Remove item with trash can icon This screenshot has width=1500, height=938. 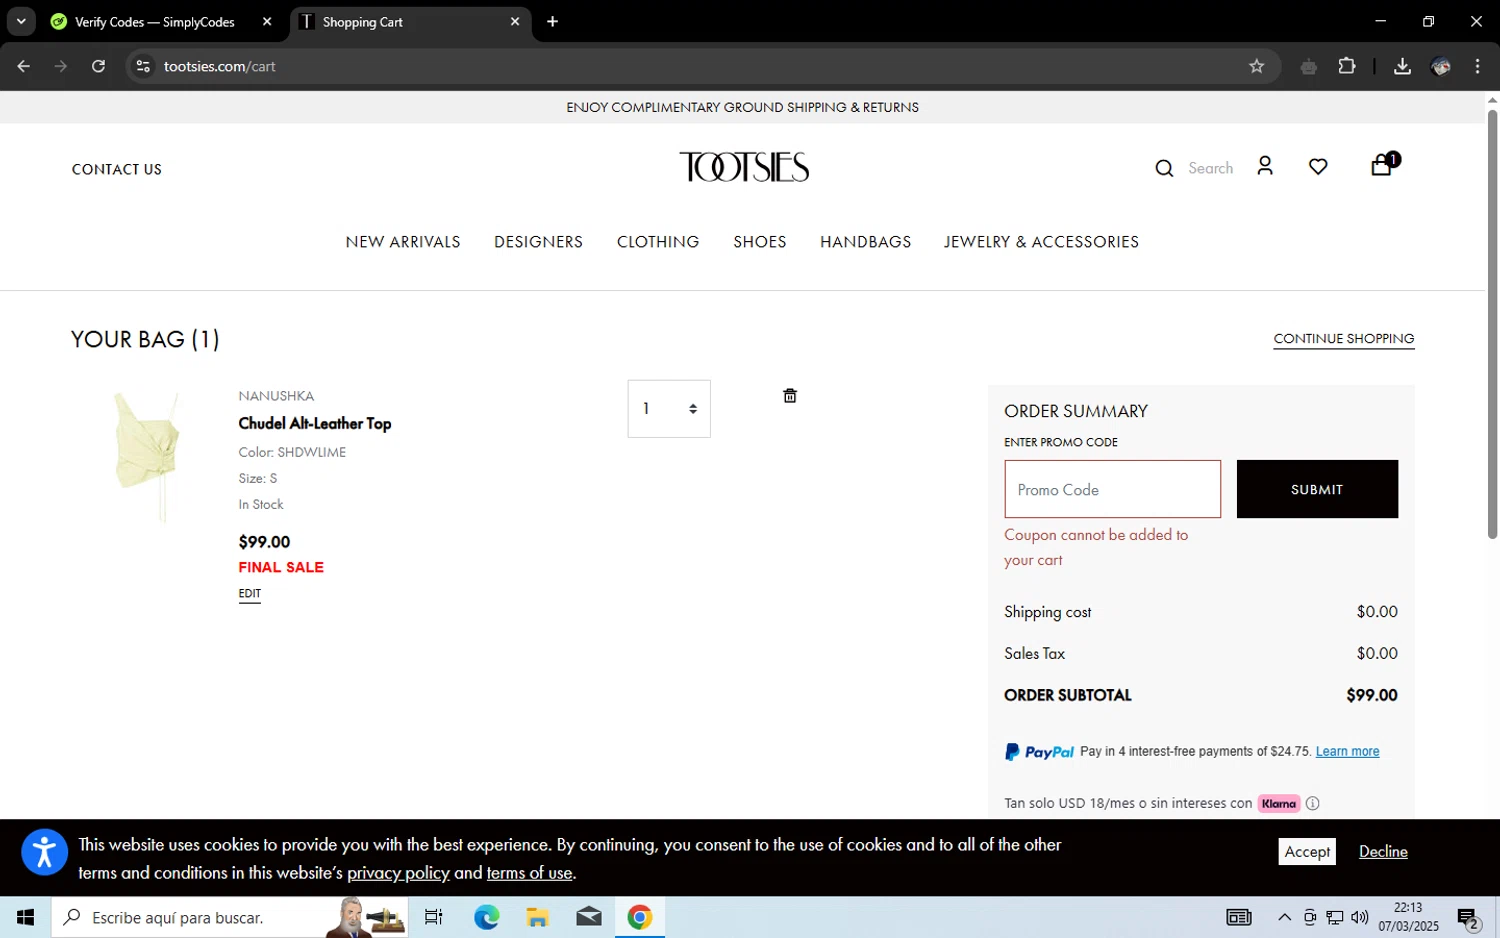790,396
